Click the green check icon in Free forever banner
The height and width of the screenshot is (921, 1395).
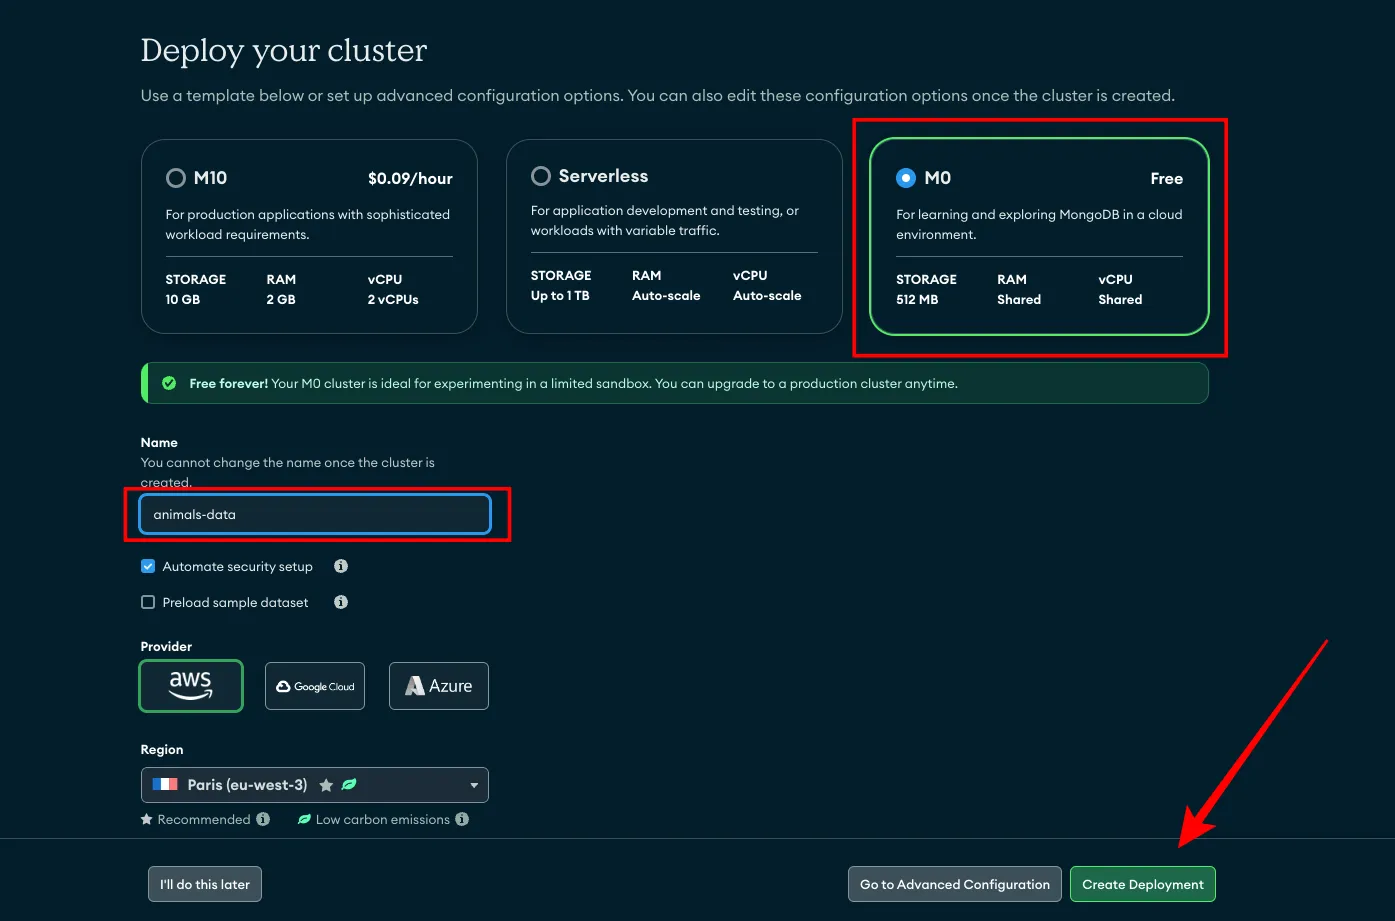pos(169,383)
